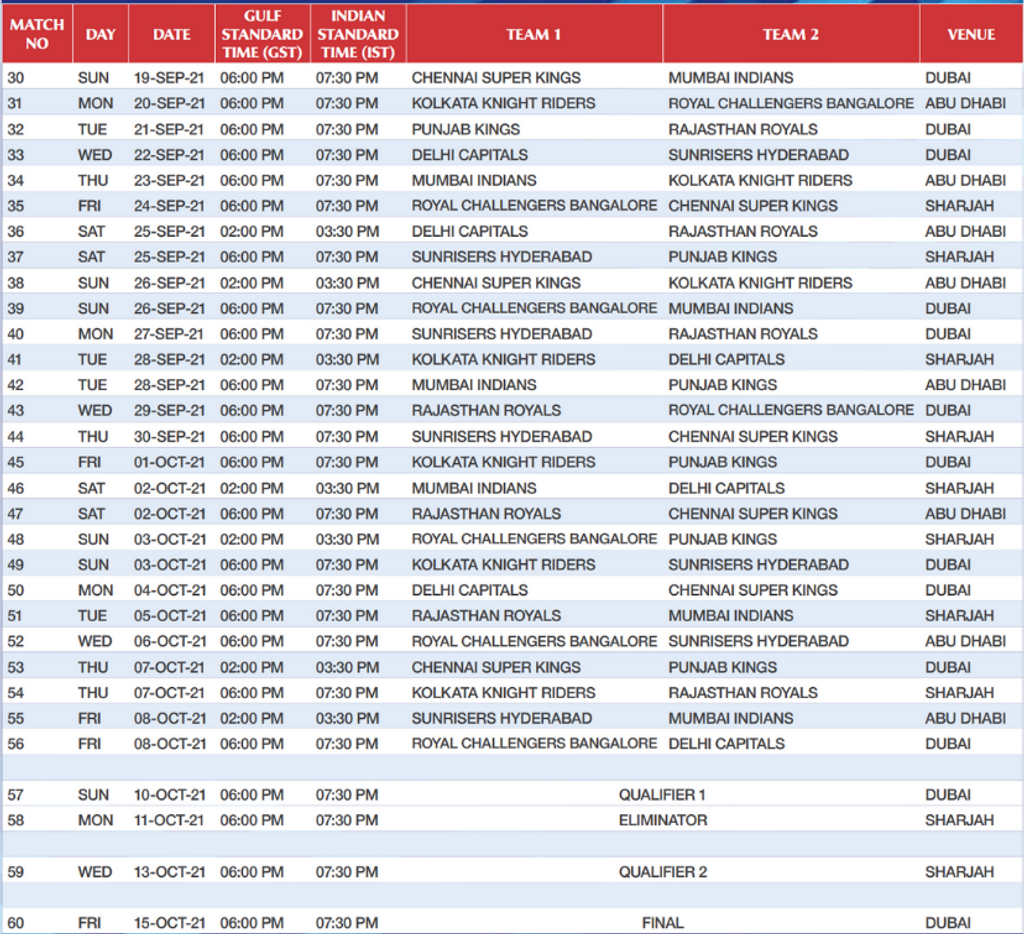The image size is (1024, 934).
Task: Click match number 60 cell
Action: point(16,922)
